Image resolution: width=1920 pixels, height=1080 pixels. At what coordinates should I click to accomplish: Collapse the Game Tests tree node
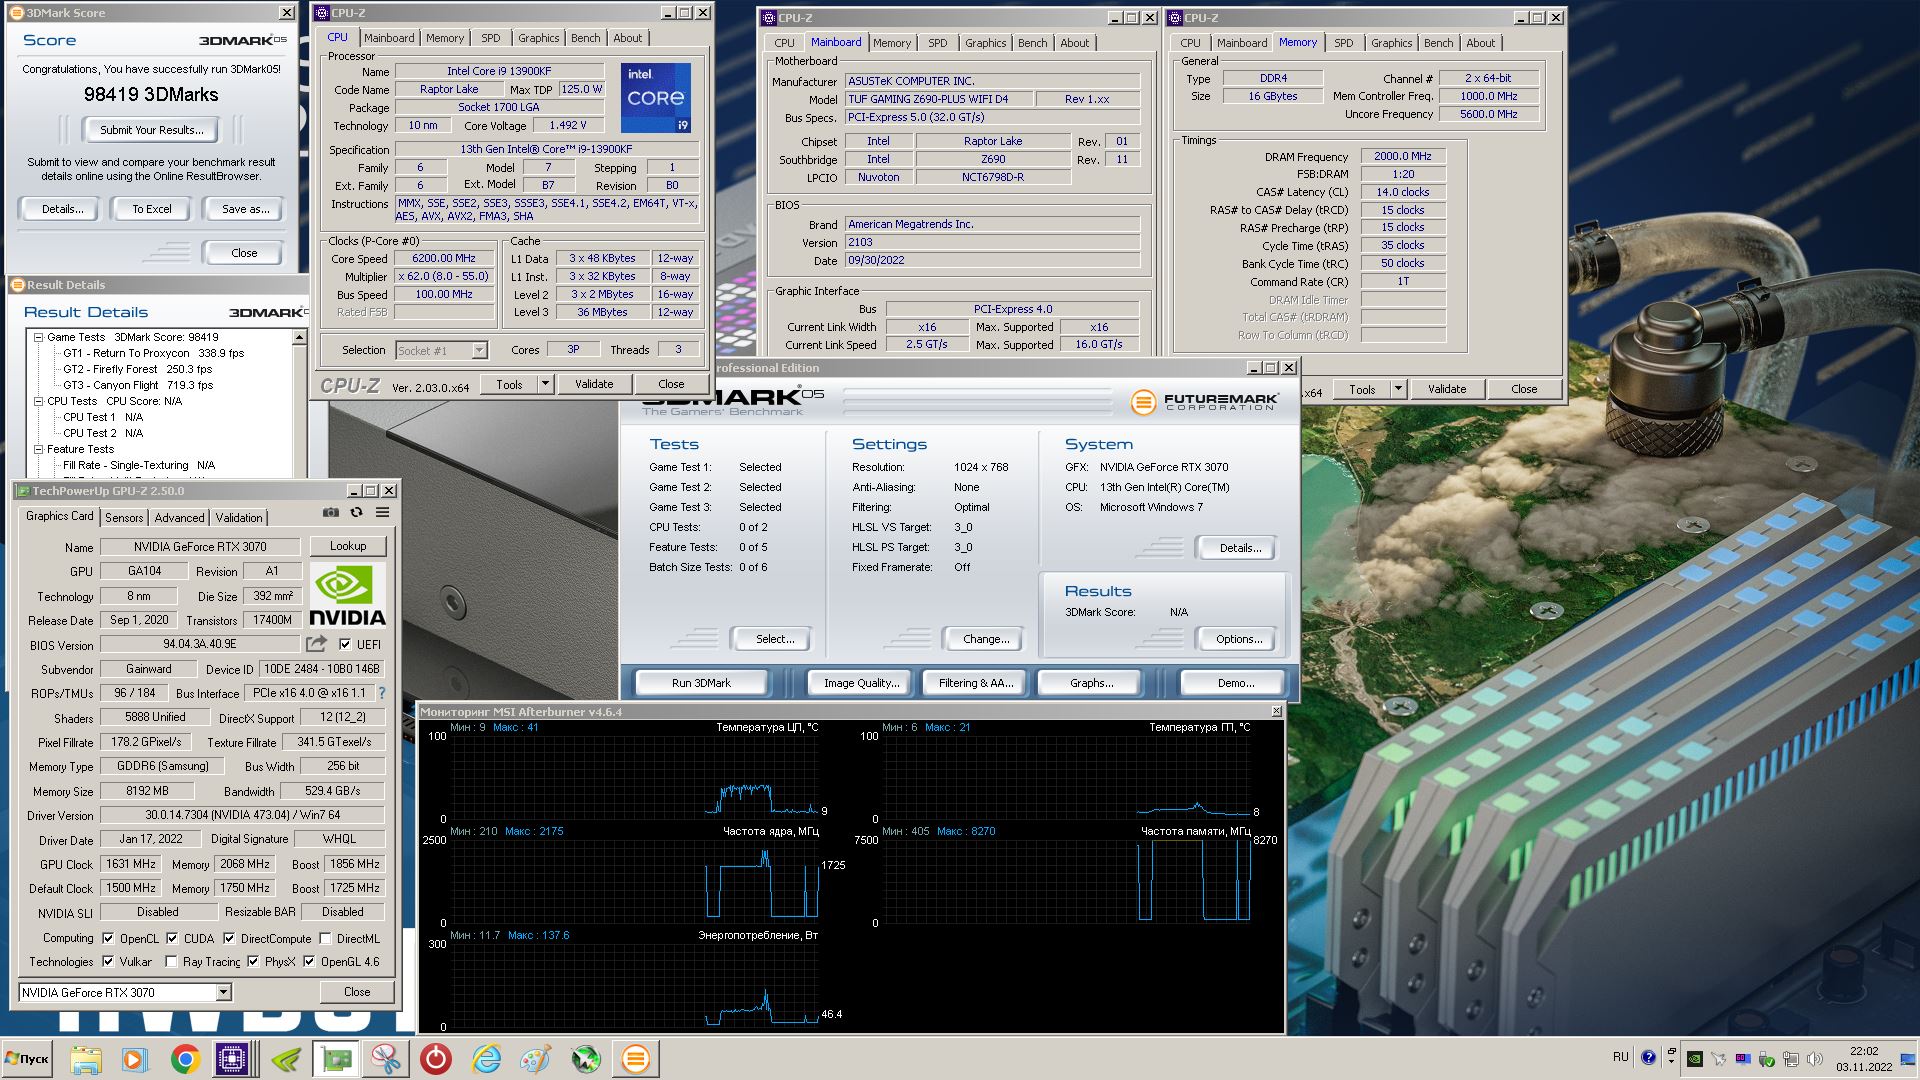pos(38,337)
